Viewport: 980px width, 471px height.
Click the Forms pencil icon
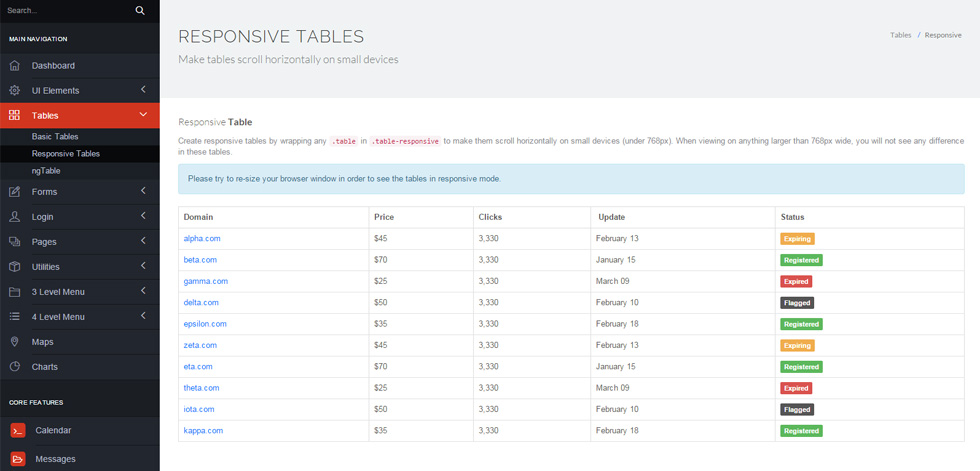point(14,192)
